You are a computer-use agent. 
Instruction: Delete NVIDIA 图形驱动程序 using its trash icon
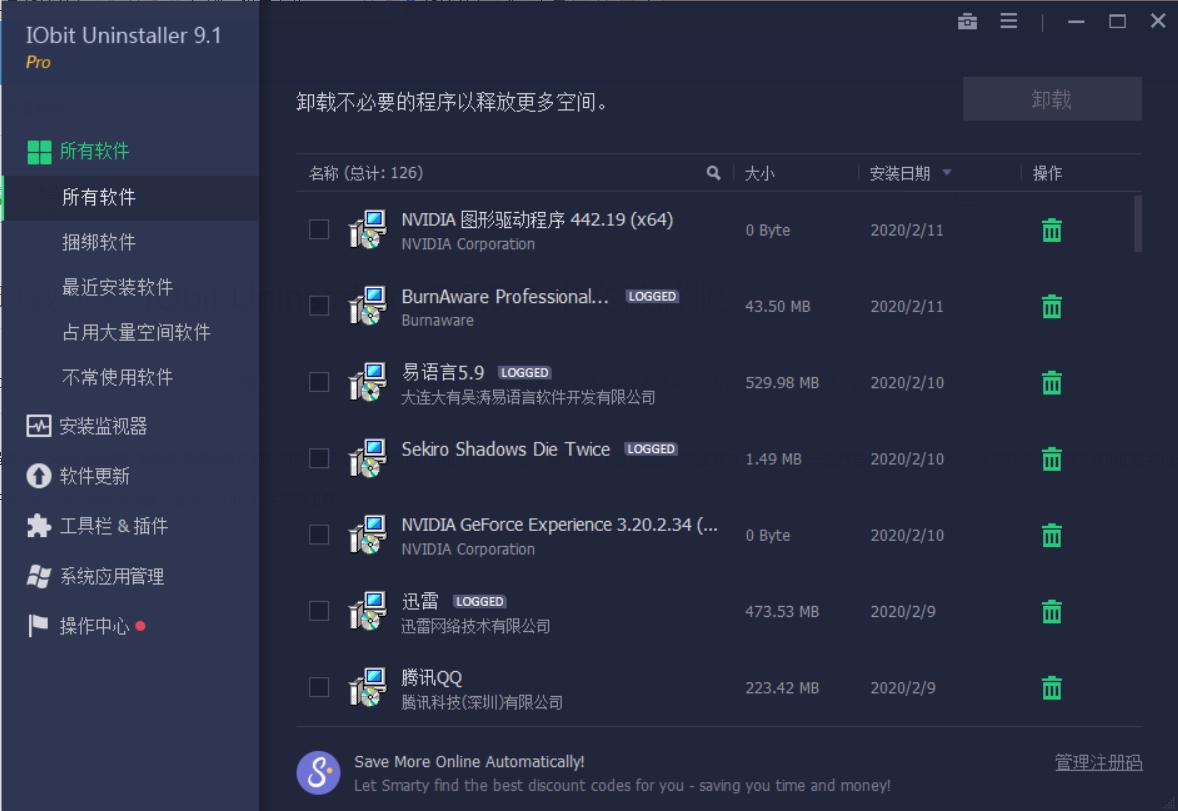[x=1051, y=229]
